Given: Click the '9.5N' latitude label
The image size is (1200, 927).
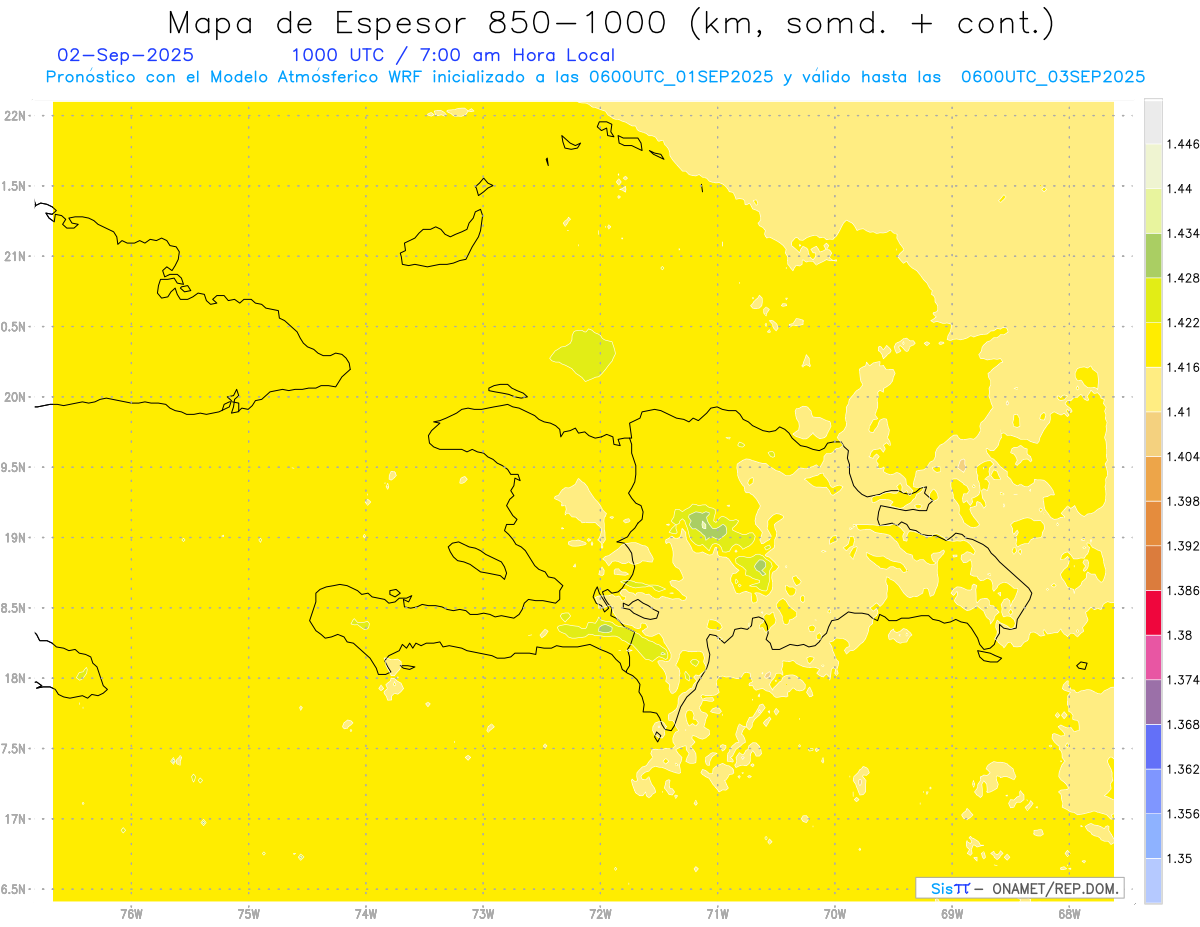Looking at the screenshot, I should point(15,467).
